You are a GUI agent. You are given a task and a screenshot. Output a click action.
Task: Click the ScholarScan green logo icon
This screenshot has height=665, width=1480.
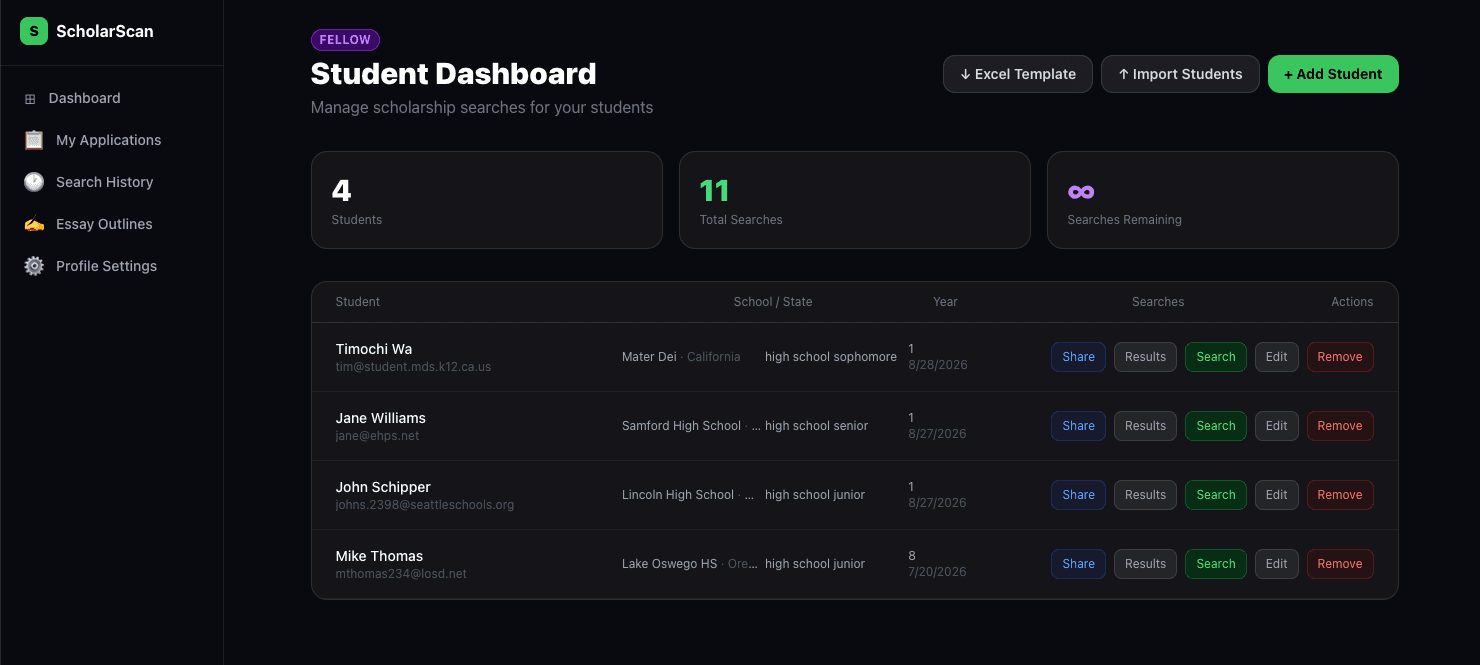34,31
